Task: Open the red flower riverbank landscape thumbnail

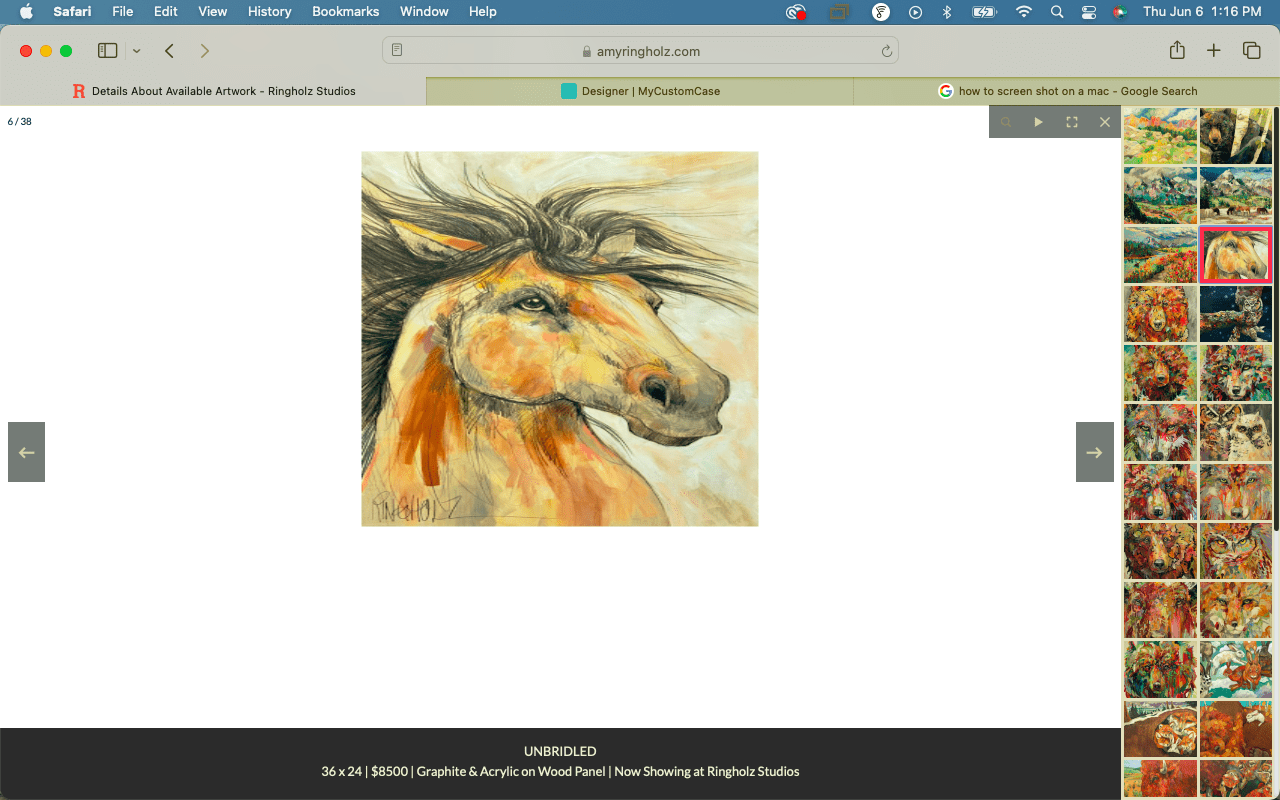Action: tap(1160, 255)
